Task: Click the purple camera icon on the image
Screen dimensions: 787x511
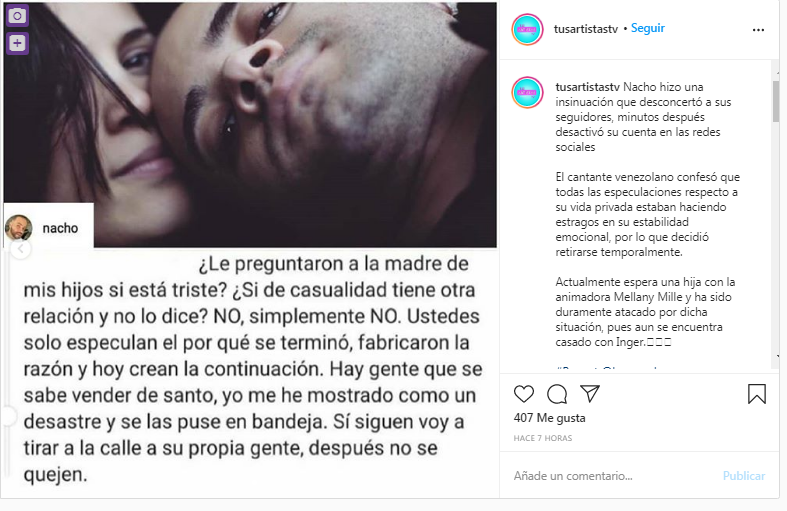Action: [x=18, y=16]
